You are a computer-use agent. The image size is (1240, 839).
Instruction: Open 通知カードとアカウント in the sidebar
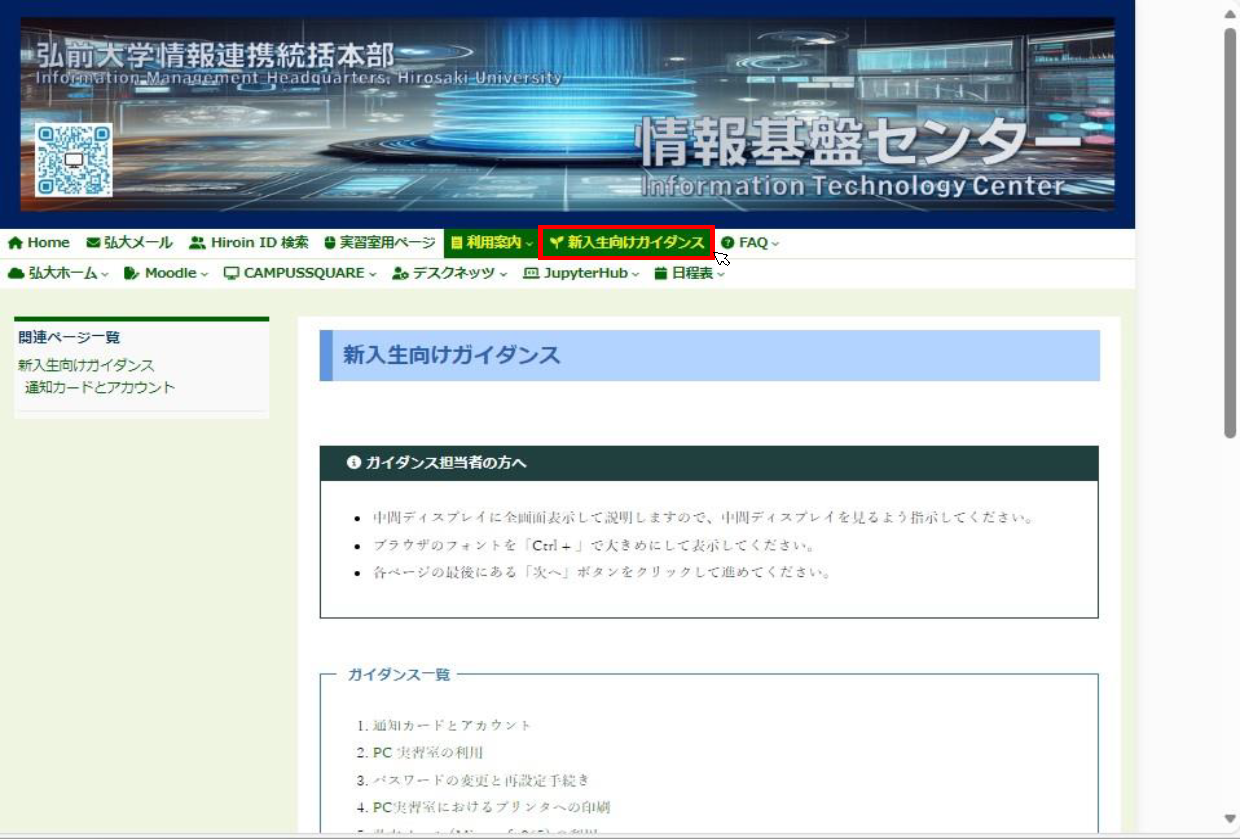pos(100,388)
